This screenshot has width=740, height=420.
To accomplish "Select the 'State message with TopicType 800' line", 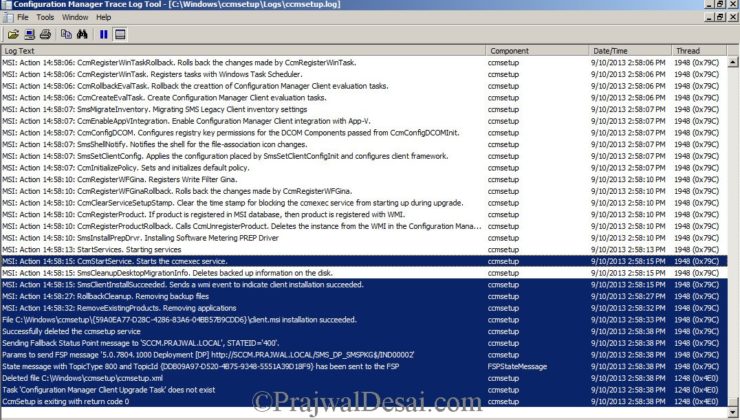I will [x=363, y=366].
